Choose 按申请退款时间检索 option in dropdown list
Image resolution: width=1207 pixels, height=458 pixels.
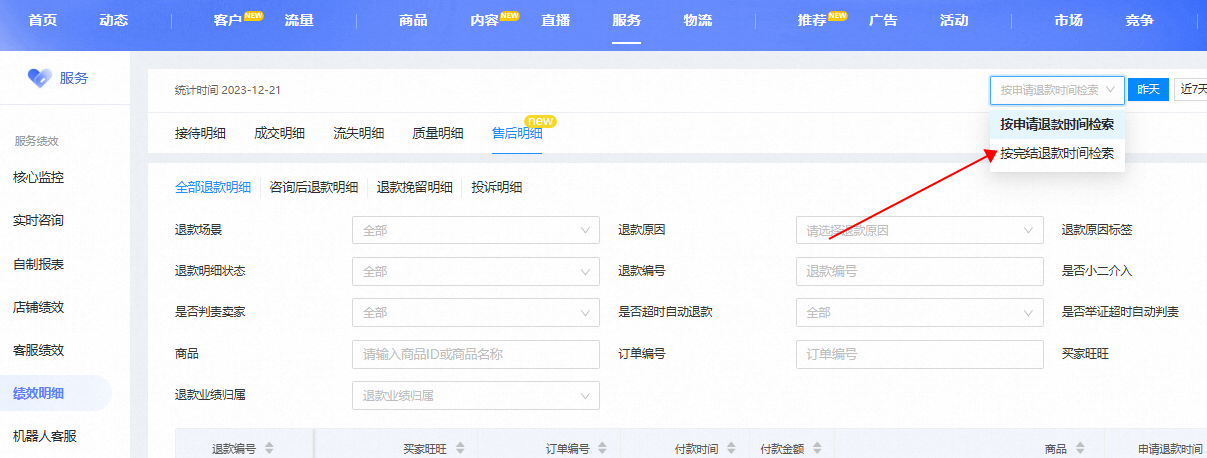click(x=1057, y=125)
